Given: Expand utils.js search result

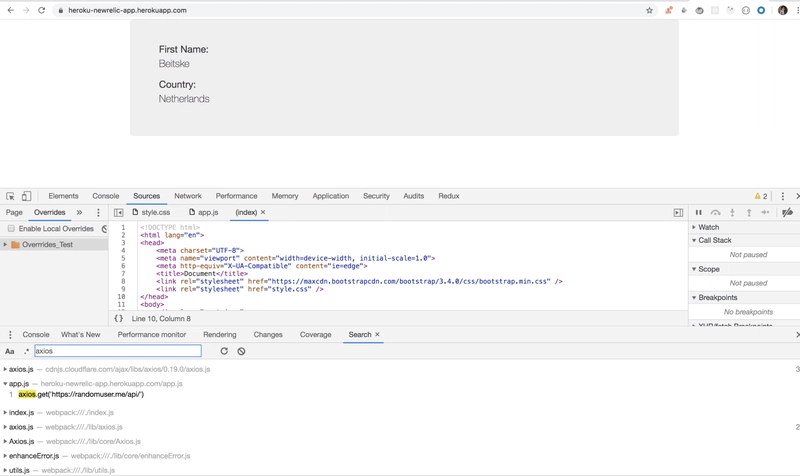Looking at the screenshot, I should (x=5, y=470).
